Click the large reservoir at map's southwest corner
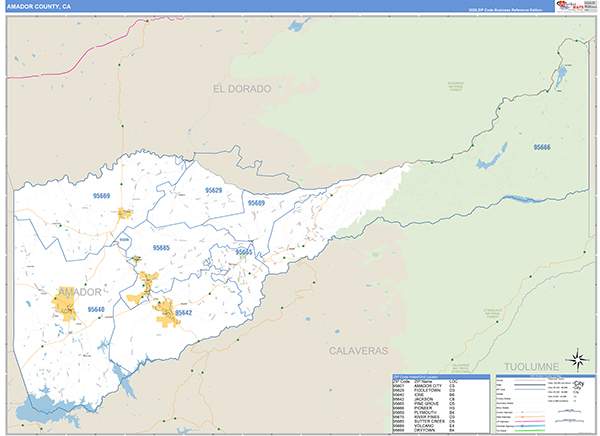Screen dimensions: 600x436 50,408
